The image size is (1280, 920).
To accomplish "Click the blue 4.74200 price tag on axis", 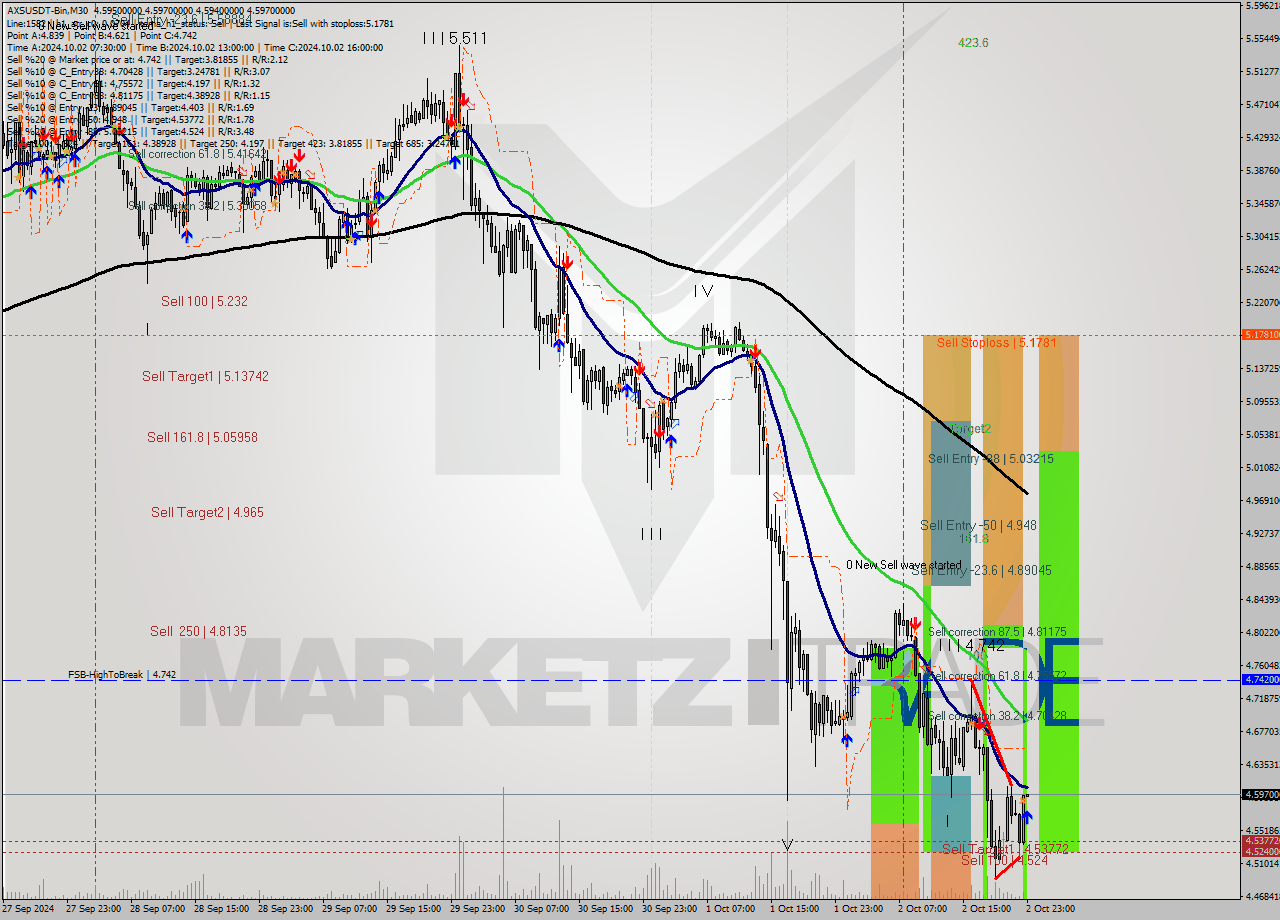I will tap(1260, 679).
